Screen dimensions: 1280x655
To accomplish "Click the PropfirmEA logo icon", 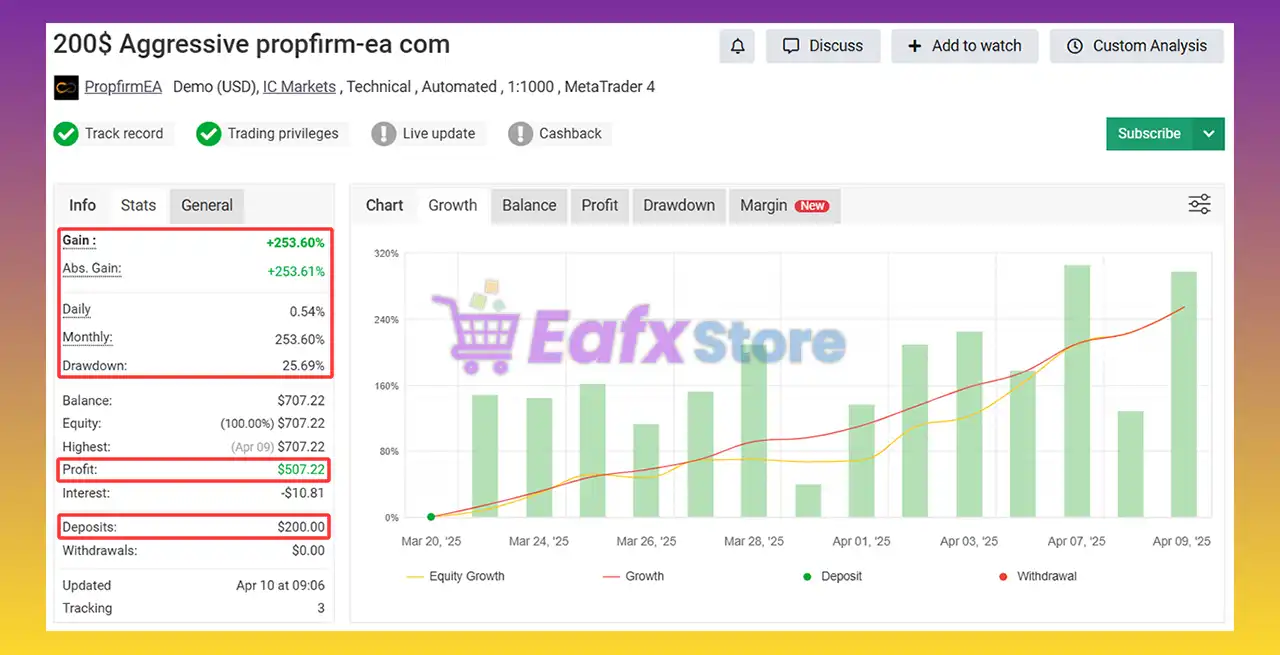I will click(65, 87).
